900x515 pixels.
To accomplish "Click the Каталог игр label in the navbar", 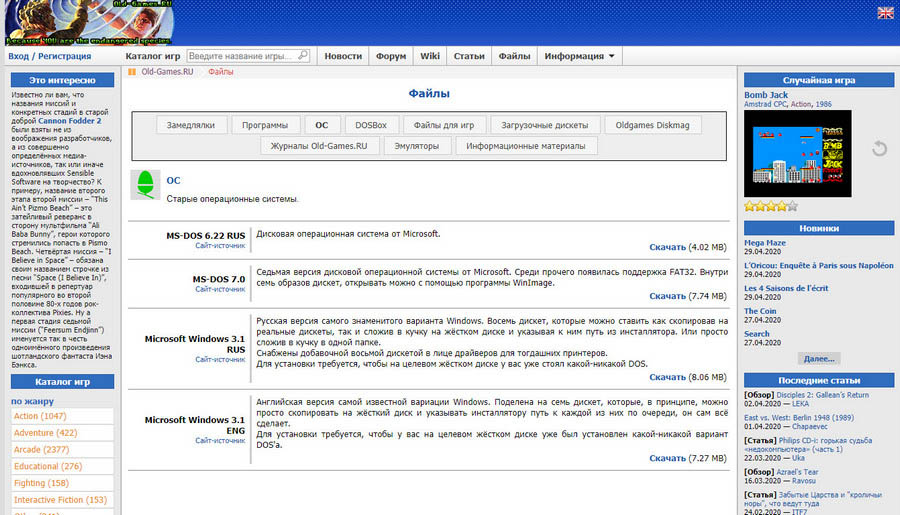I will point(153,56).
